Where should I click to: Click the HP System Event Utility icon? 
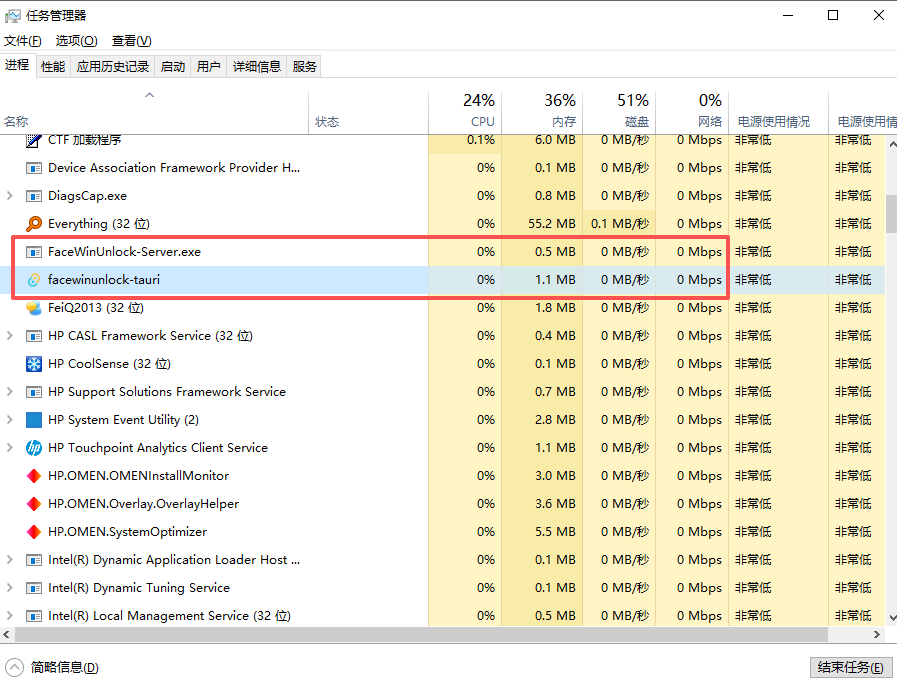(x=34, y=420)
